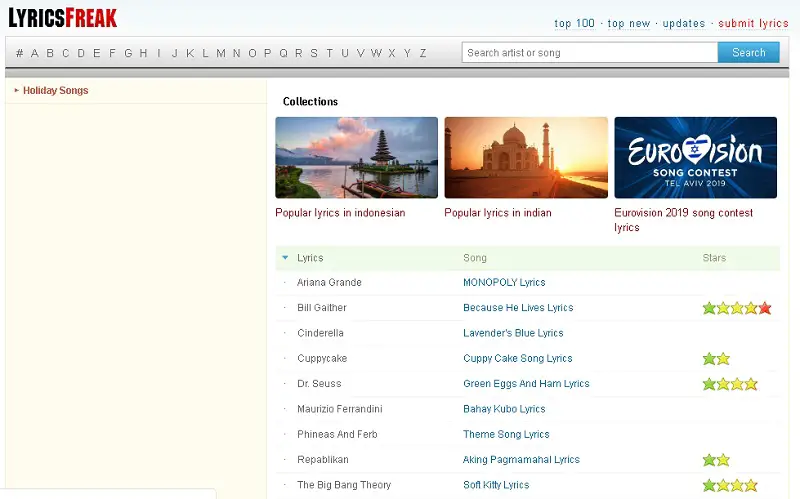Screen dimensions: 800x499
Task: Click the Song column header
Action: (x=474, y=258)
